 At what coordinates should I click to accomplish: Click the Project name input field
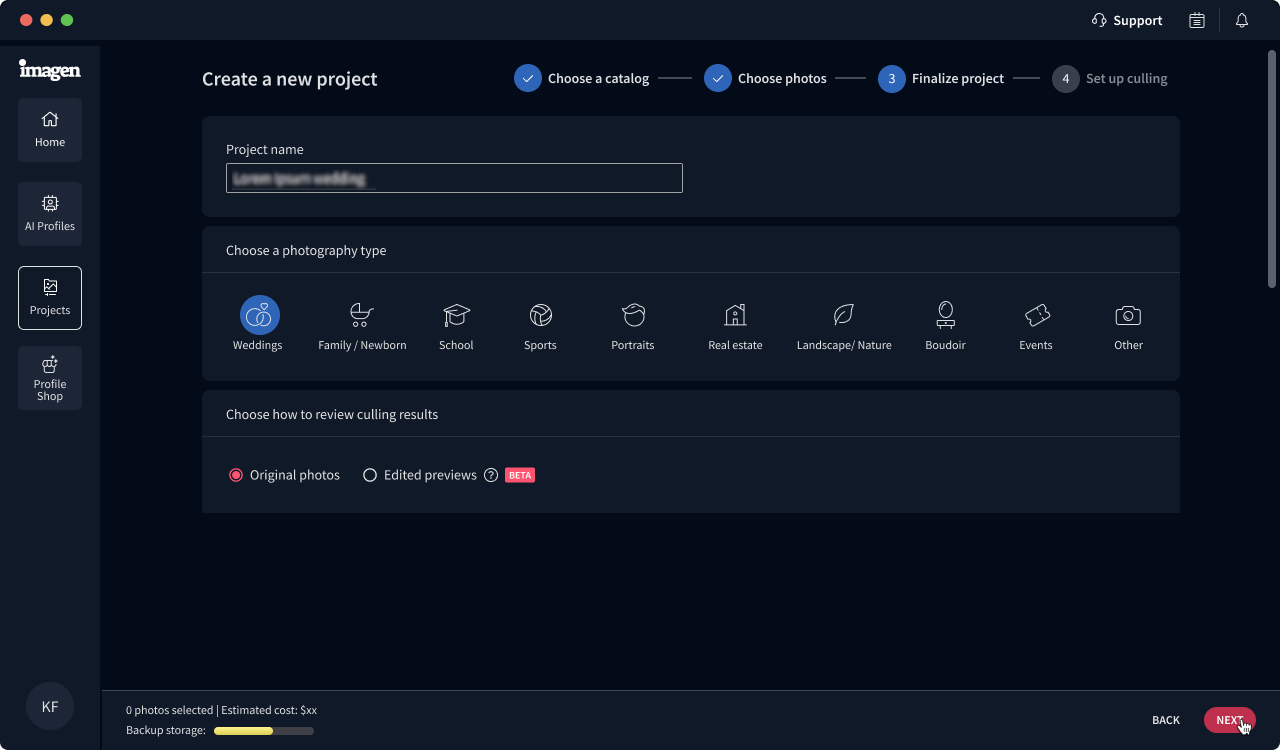[454, 178]
